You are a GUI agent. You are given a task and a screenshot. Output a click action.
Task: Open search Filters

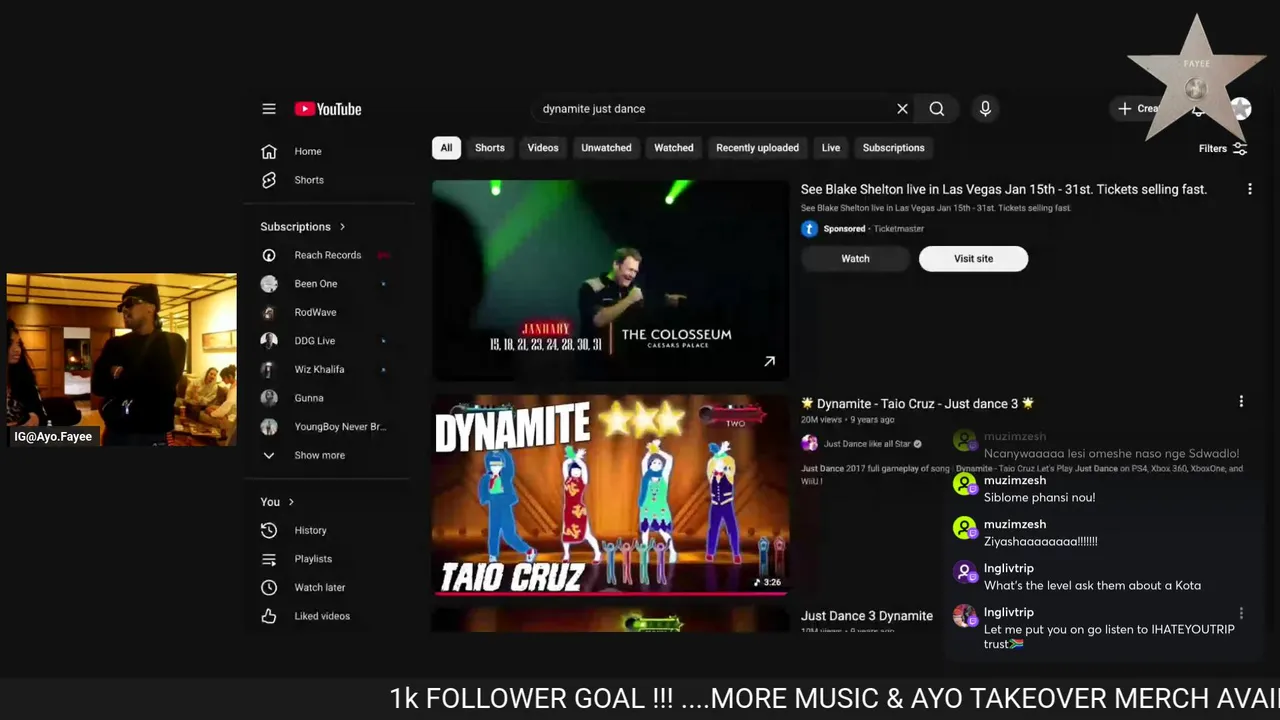(1223, 148)
